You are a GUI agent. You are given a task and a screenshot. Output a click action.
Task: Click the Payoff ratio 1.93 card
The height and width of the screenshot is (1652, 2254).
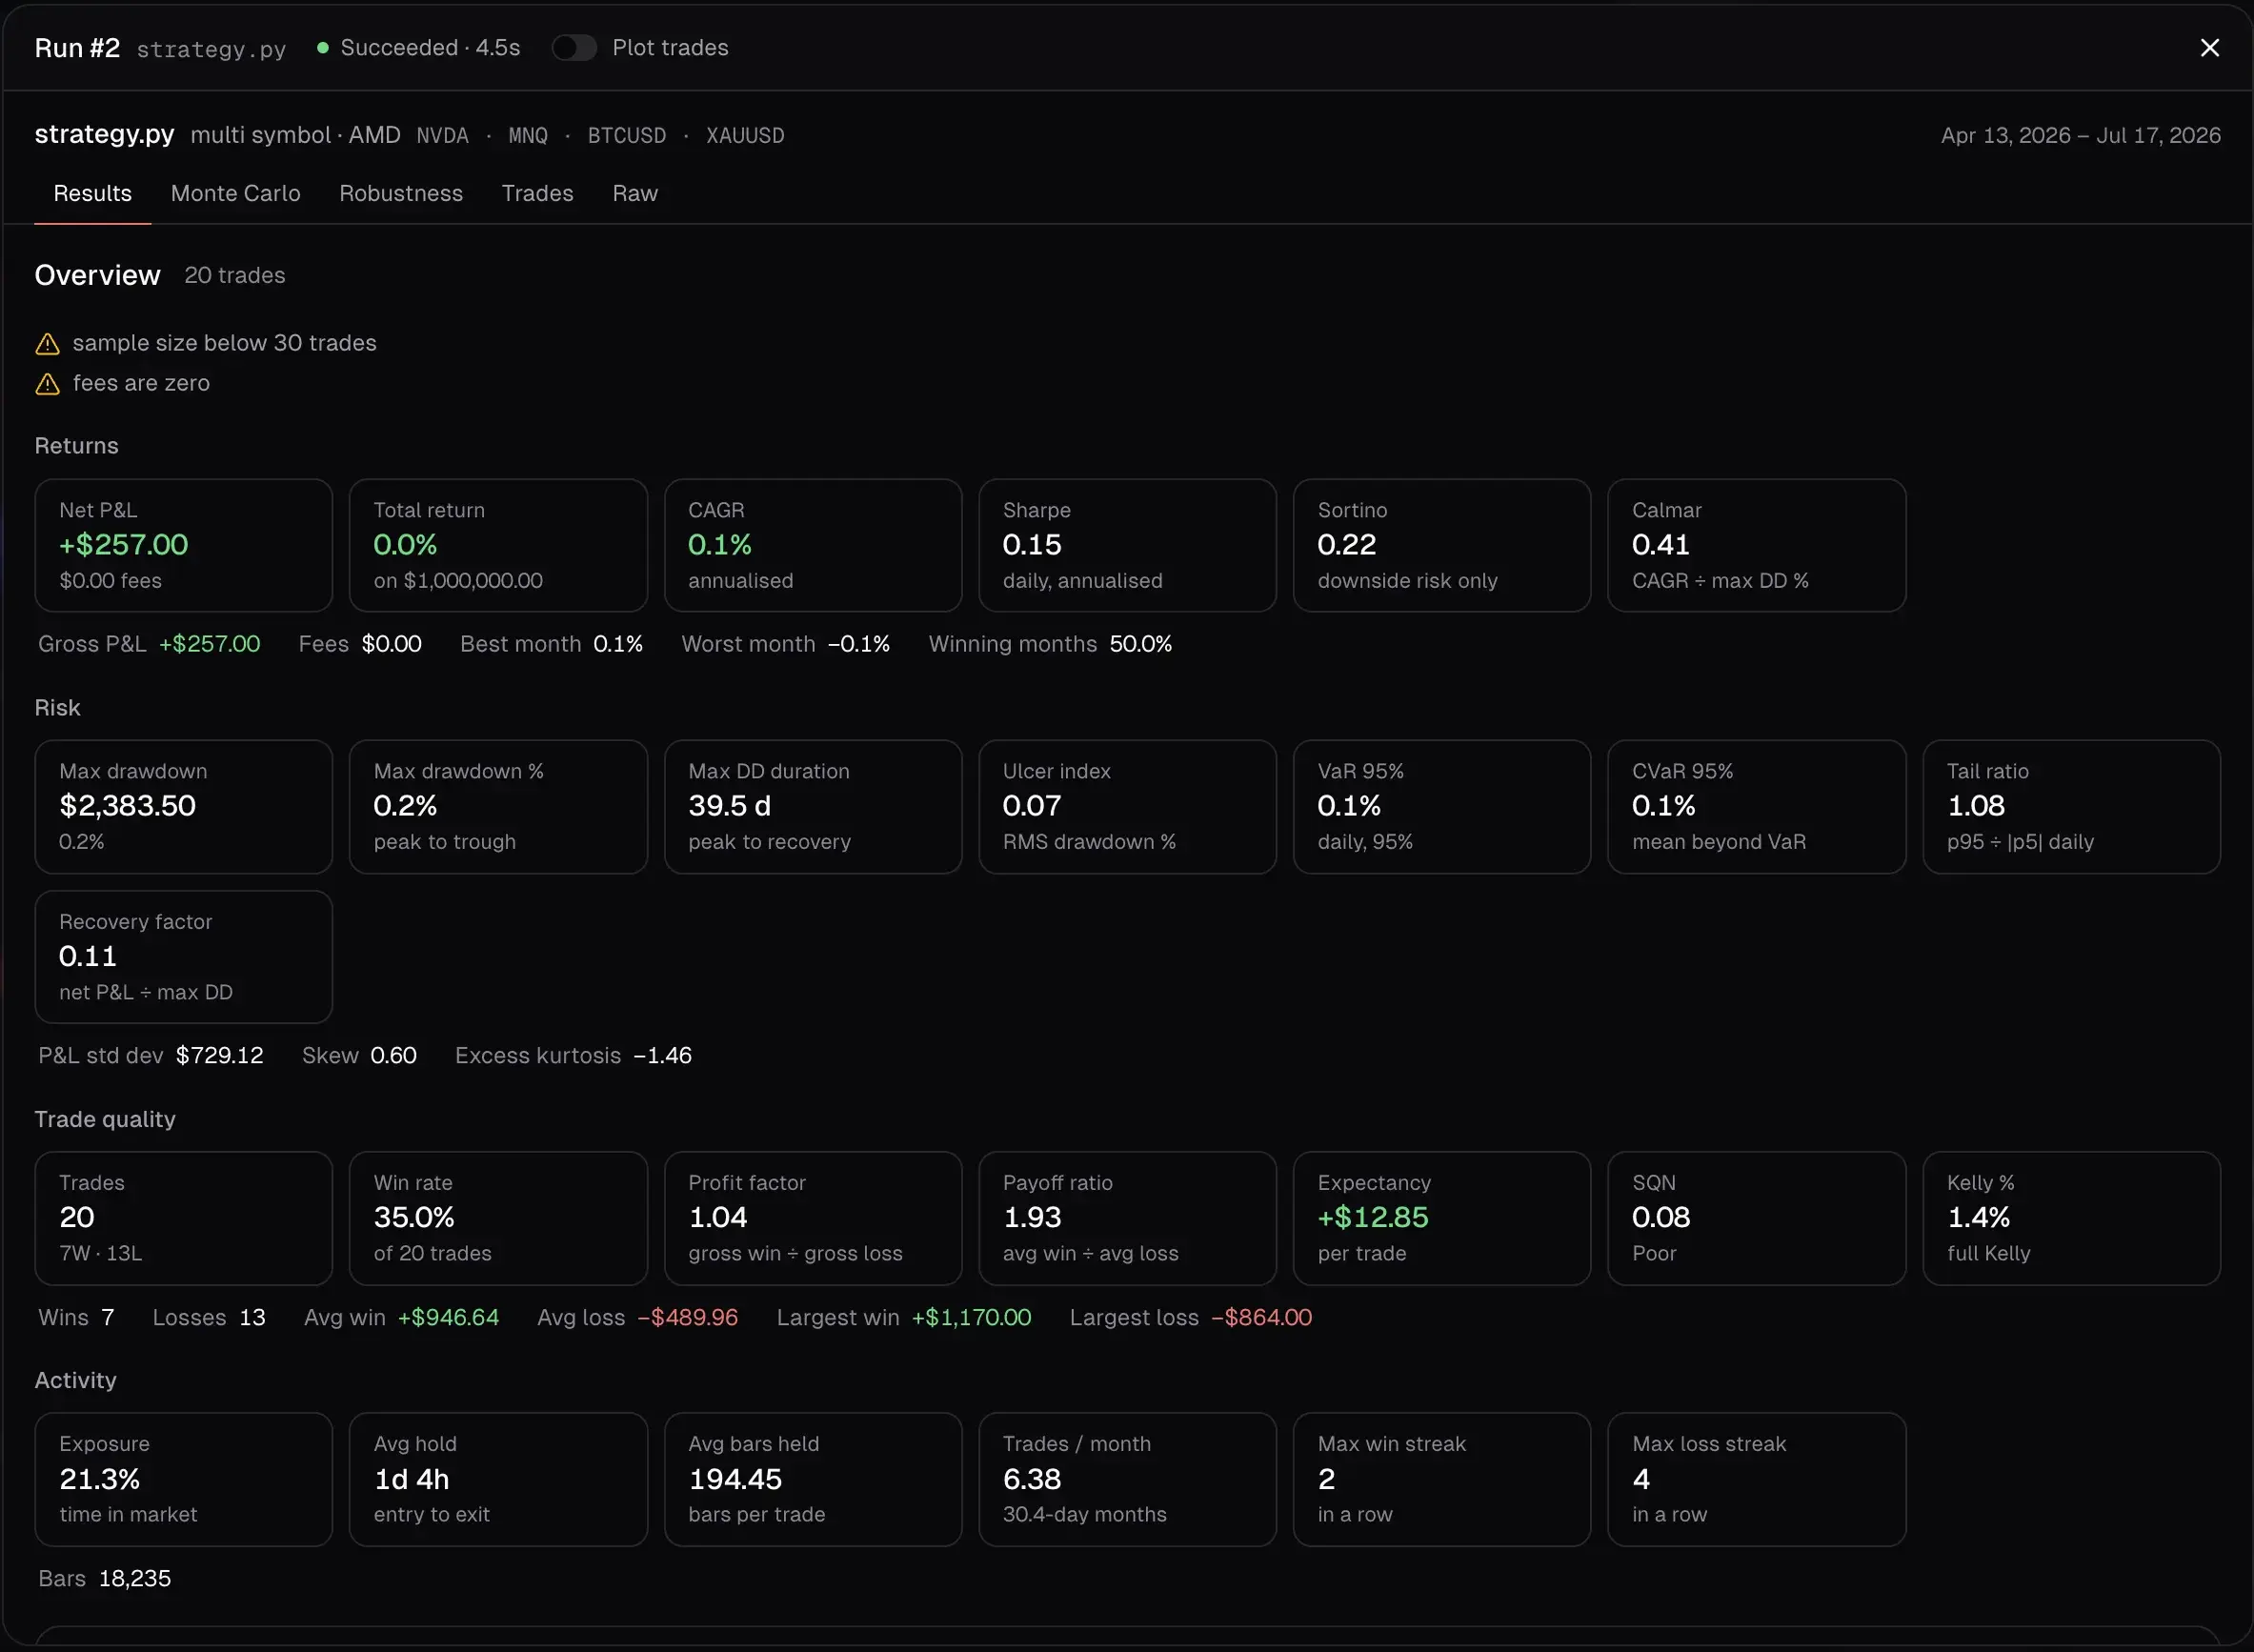pos(1127,1218)
